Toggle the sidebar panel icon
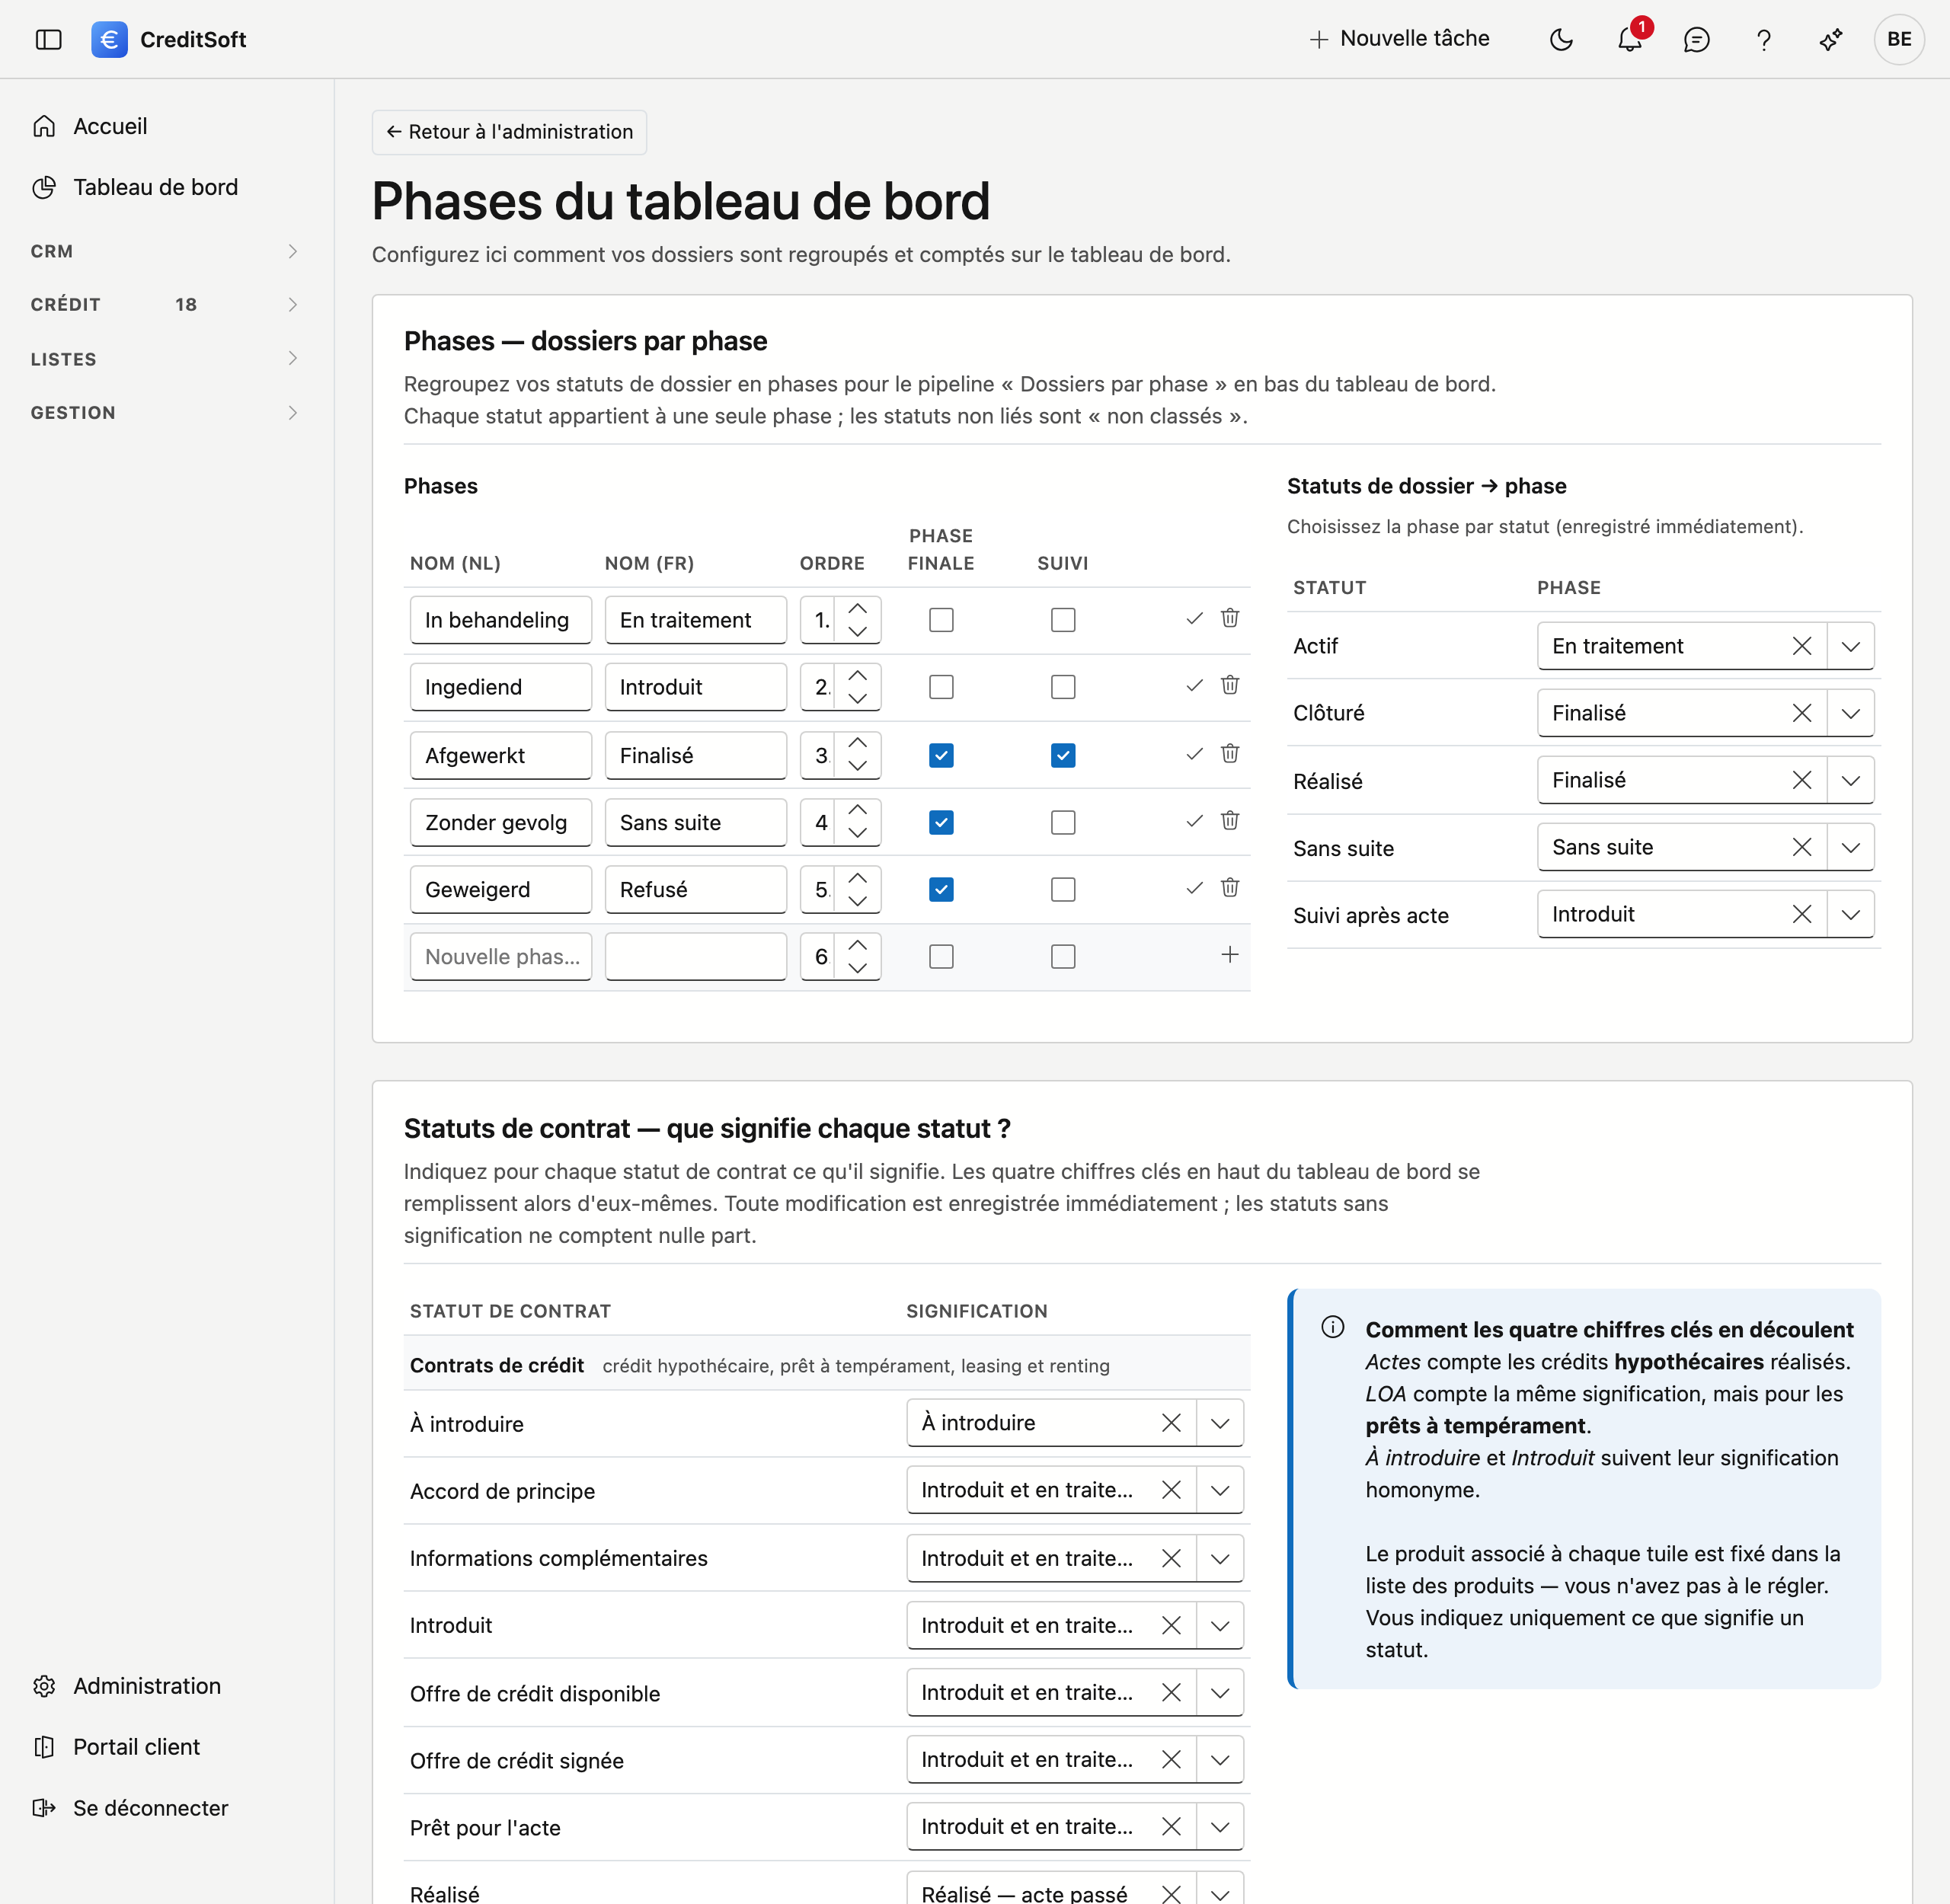The width and height of the screenshot is (1950, 1904). click(x=48, y=39)
